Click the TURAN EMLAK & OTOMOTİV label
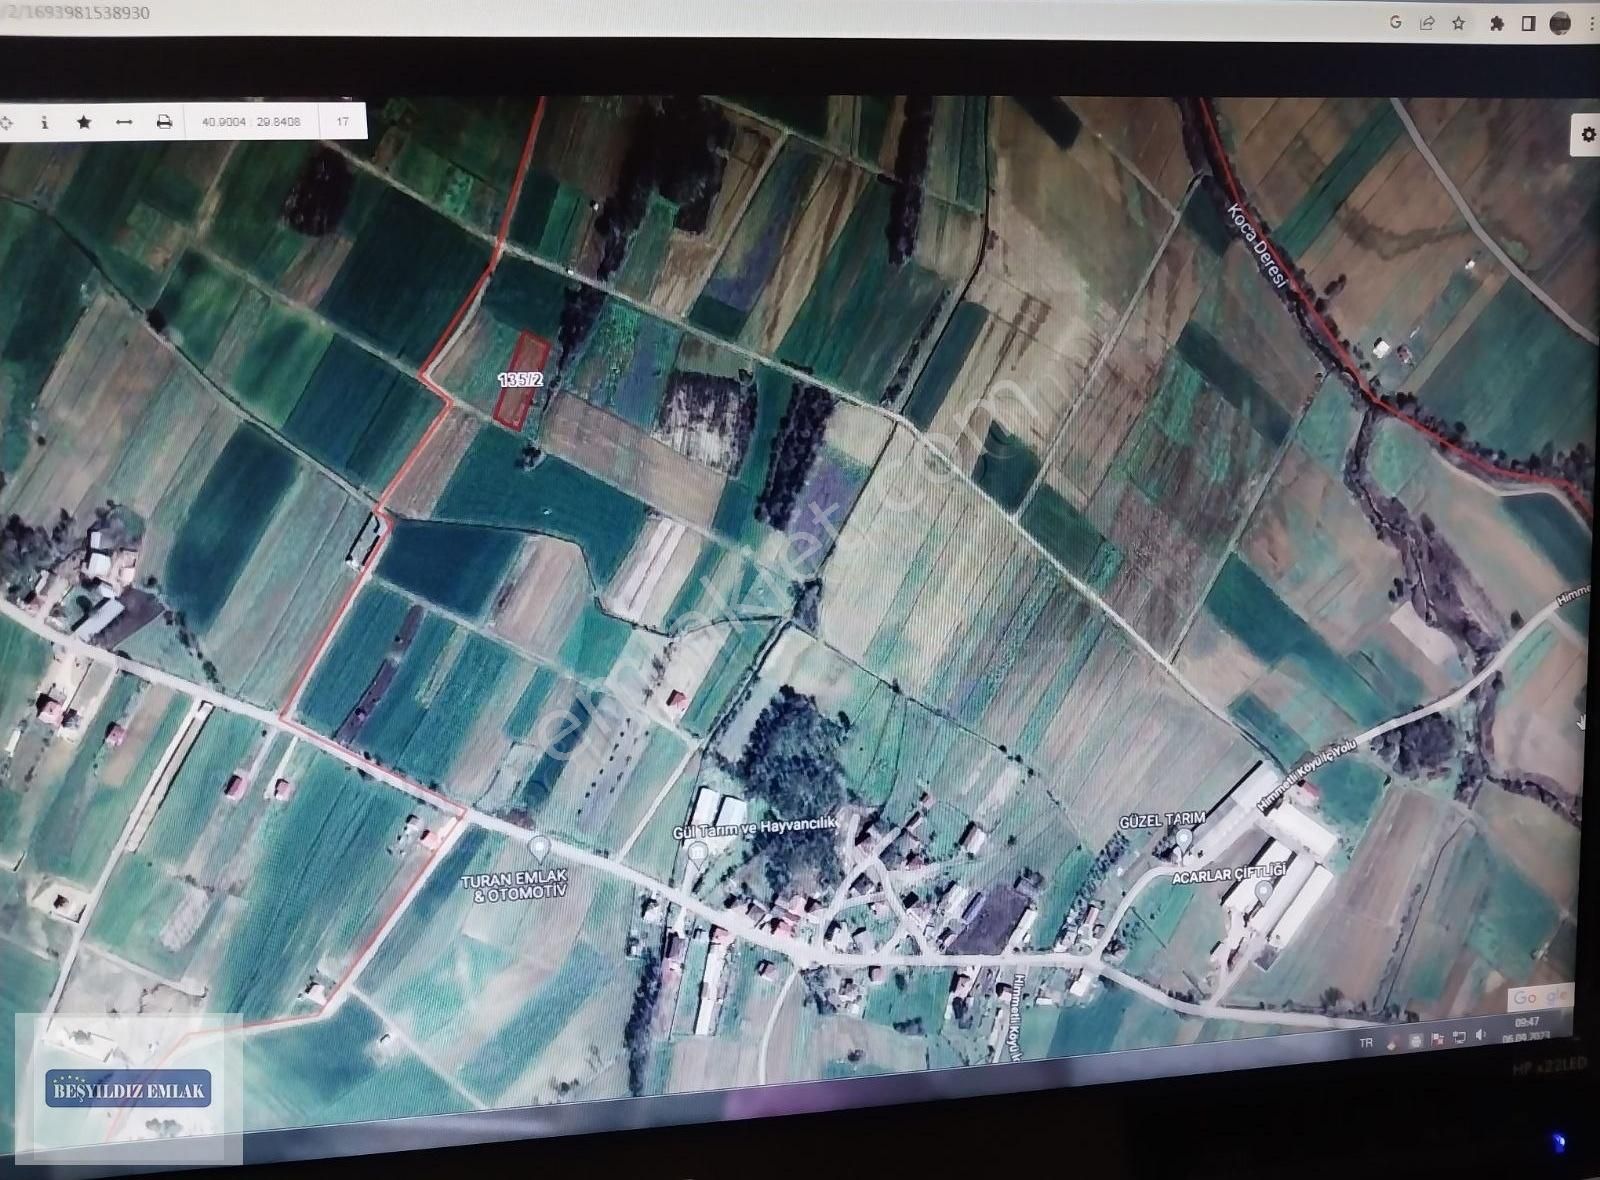1600x1180 pixels. click(514, 884)
